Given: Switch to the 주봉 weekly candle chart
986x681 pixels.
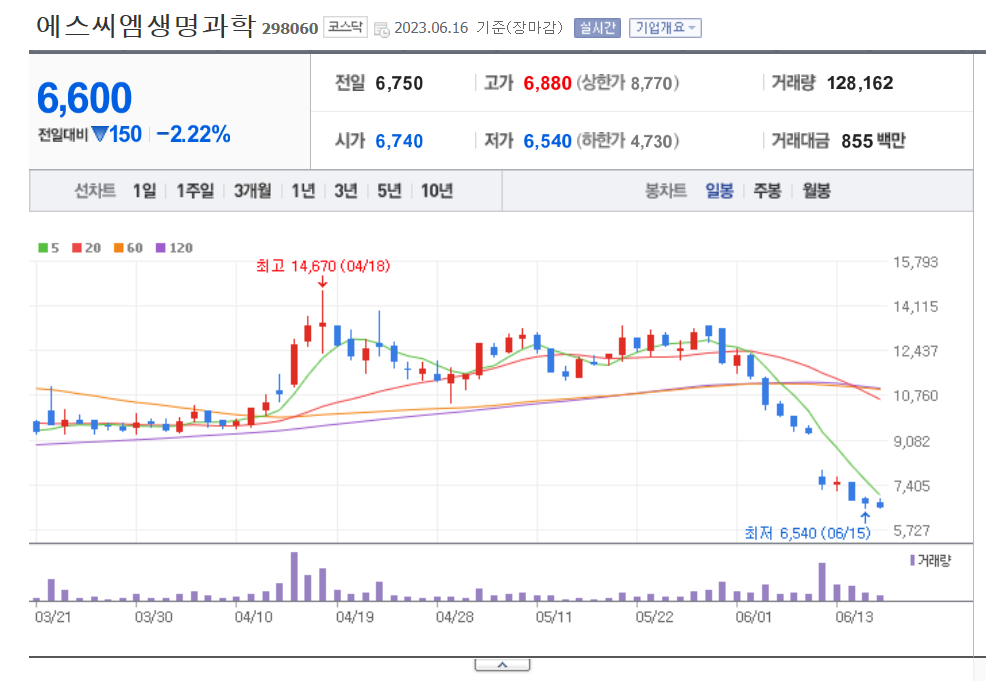Looking at the screenshot, I should [x=767, y=191].
